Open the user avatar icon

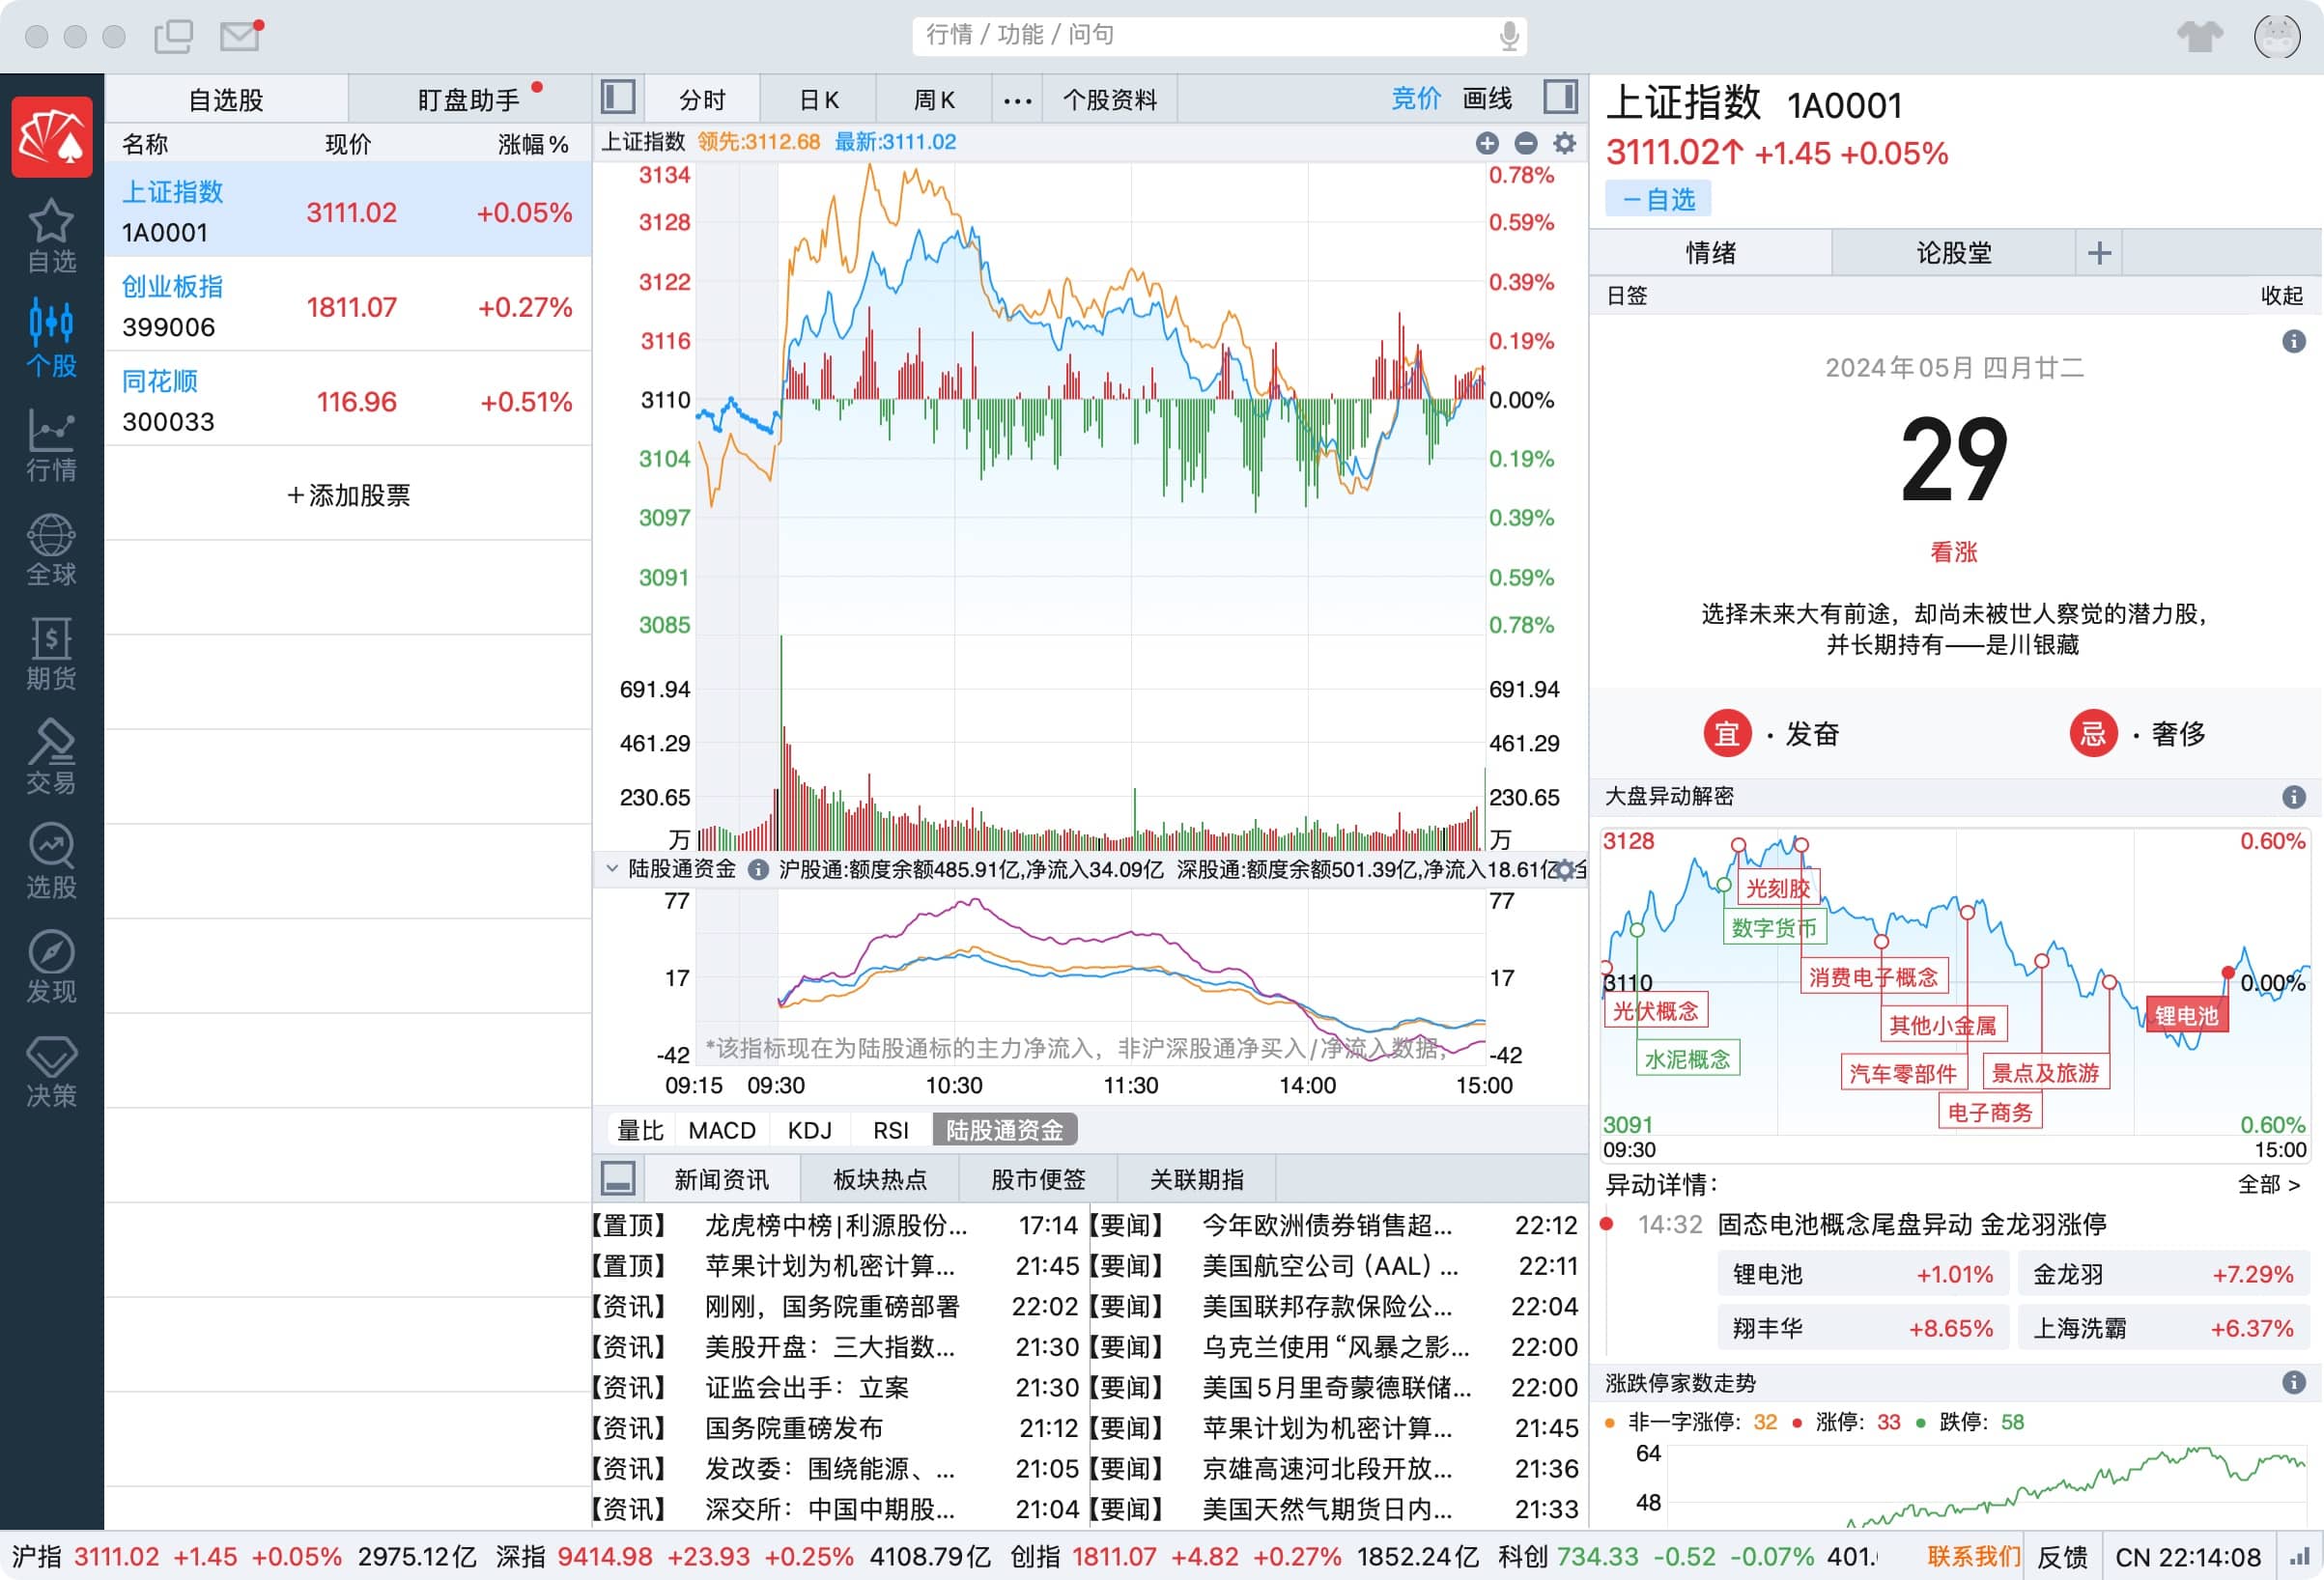[x=2277, y=36]
